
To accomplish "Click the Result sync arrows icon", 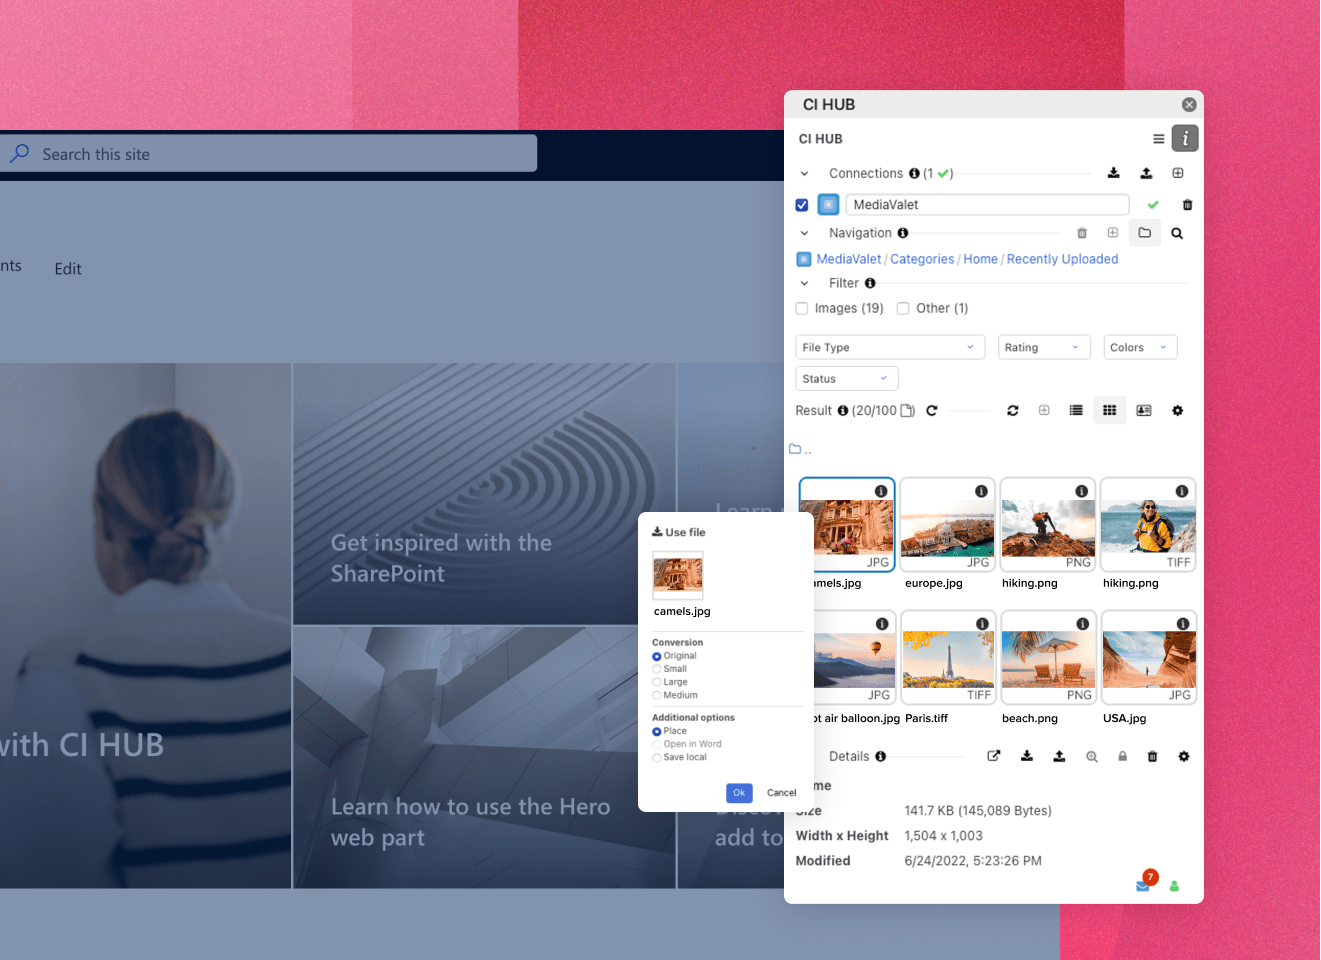I will (x=1013, y=411).
